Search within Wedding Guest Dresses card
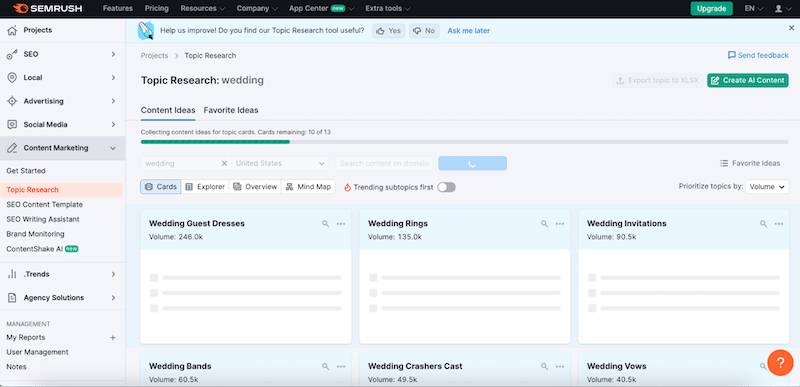This screenshot has width=800, height=387. pyautogui.click(x=326, y=224)
